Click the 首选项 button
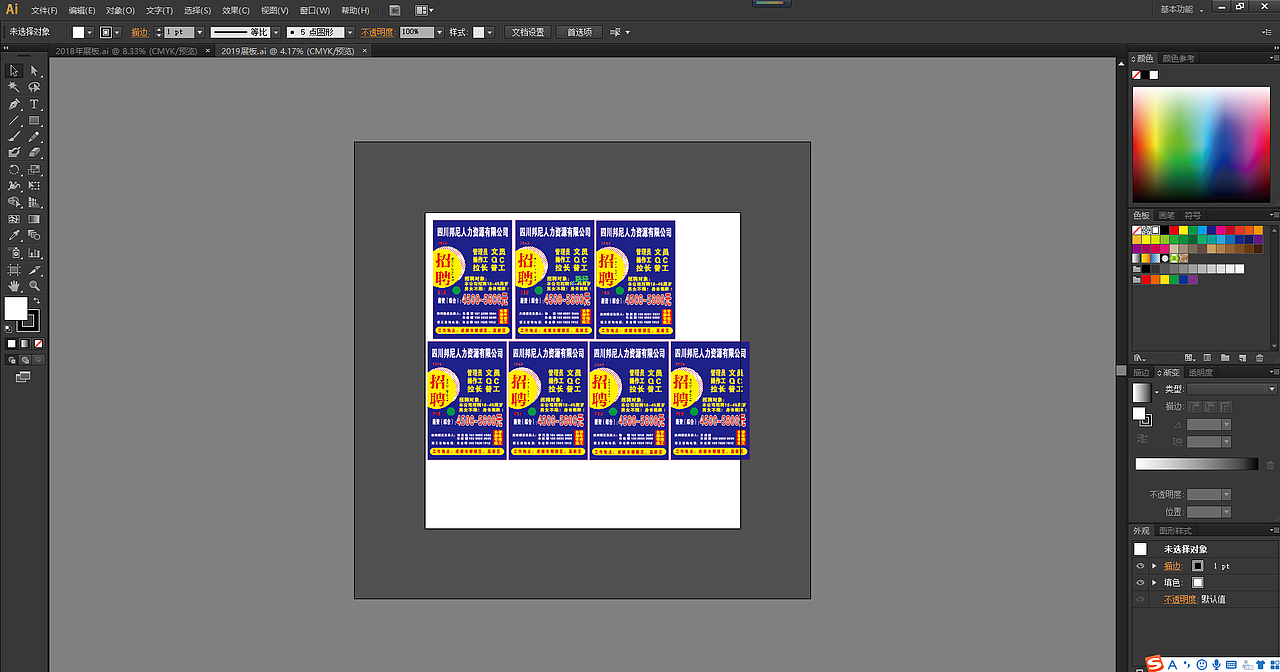1280x672 pixels. click(579, 32)
